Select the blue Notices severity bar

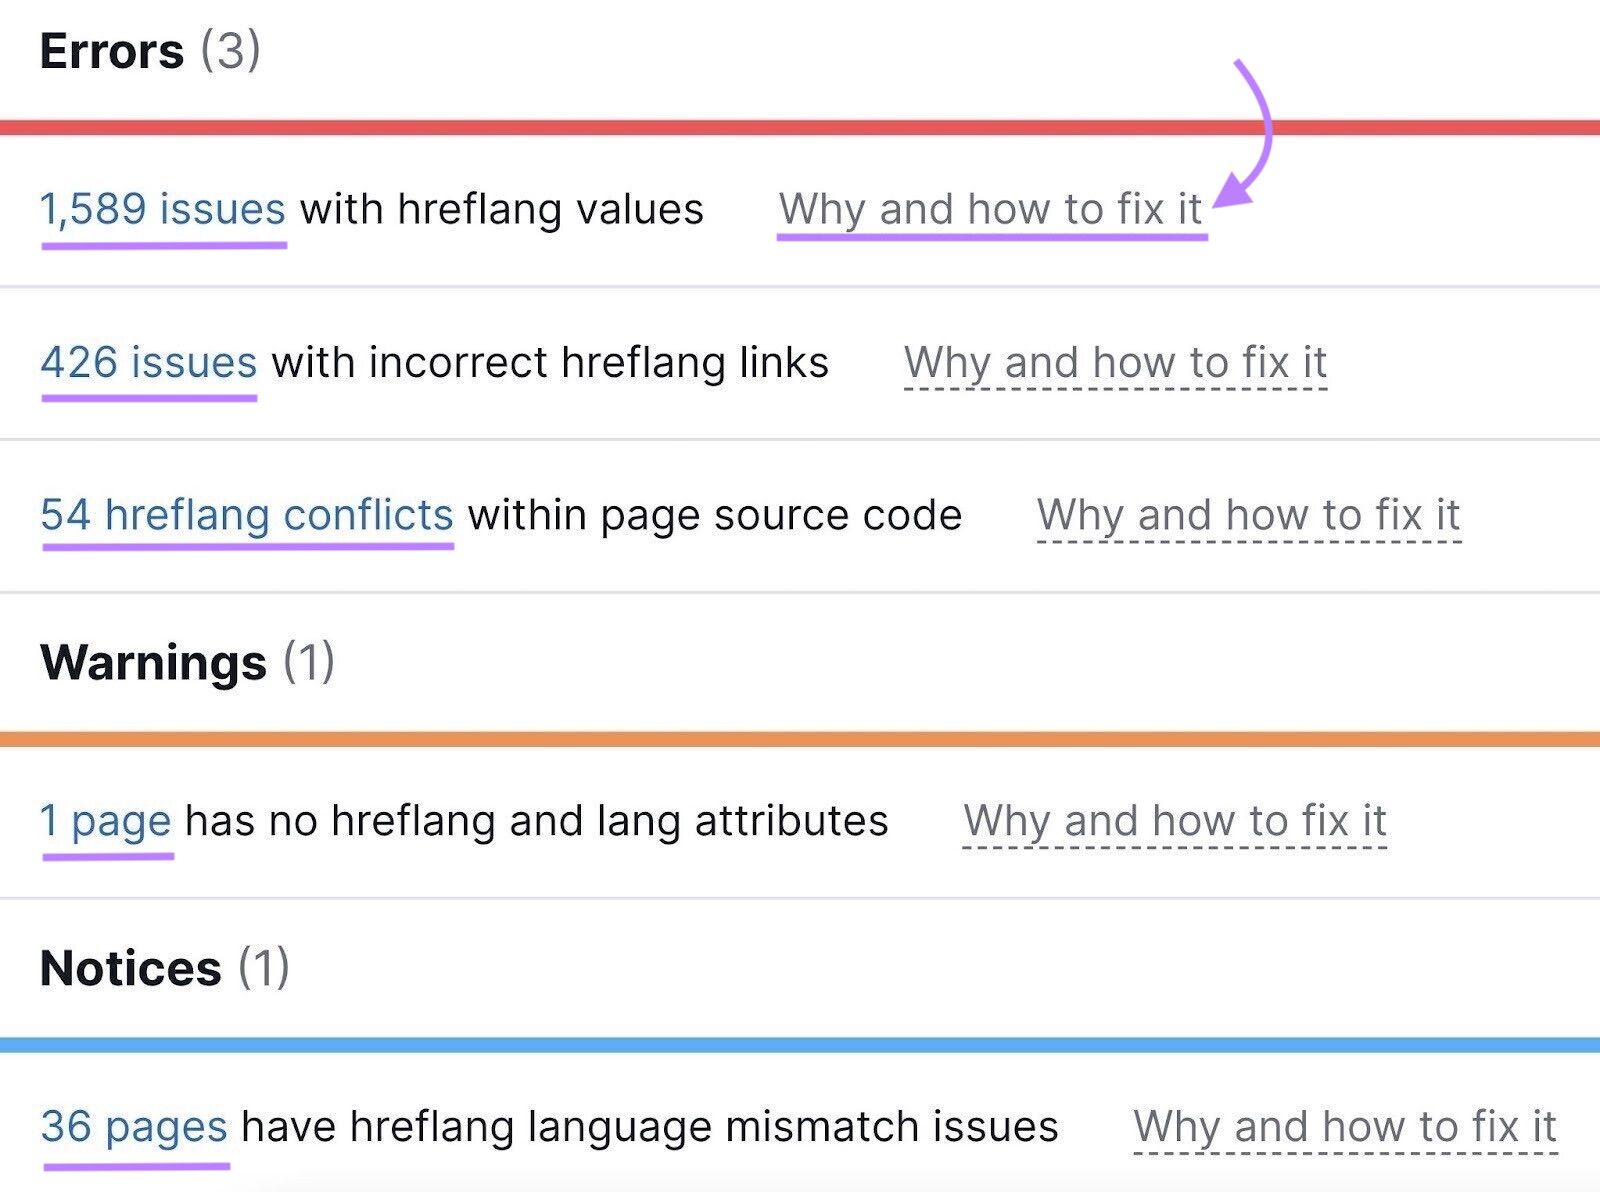pos(800,1044)
